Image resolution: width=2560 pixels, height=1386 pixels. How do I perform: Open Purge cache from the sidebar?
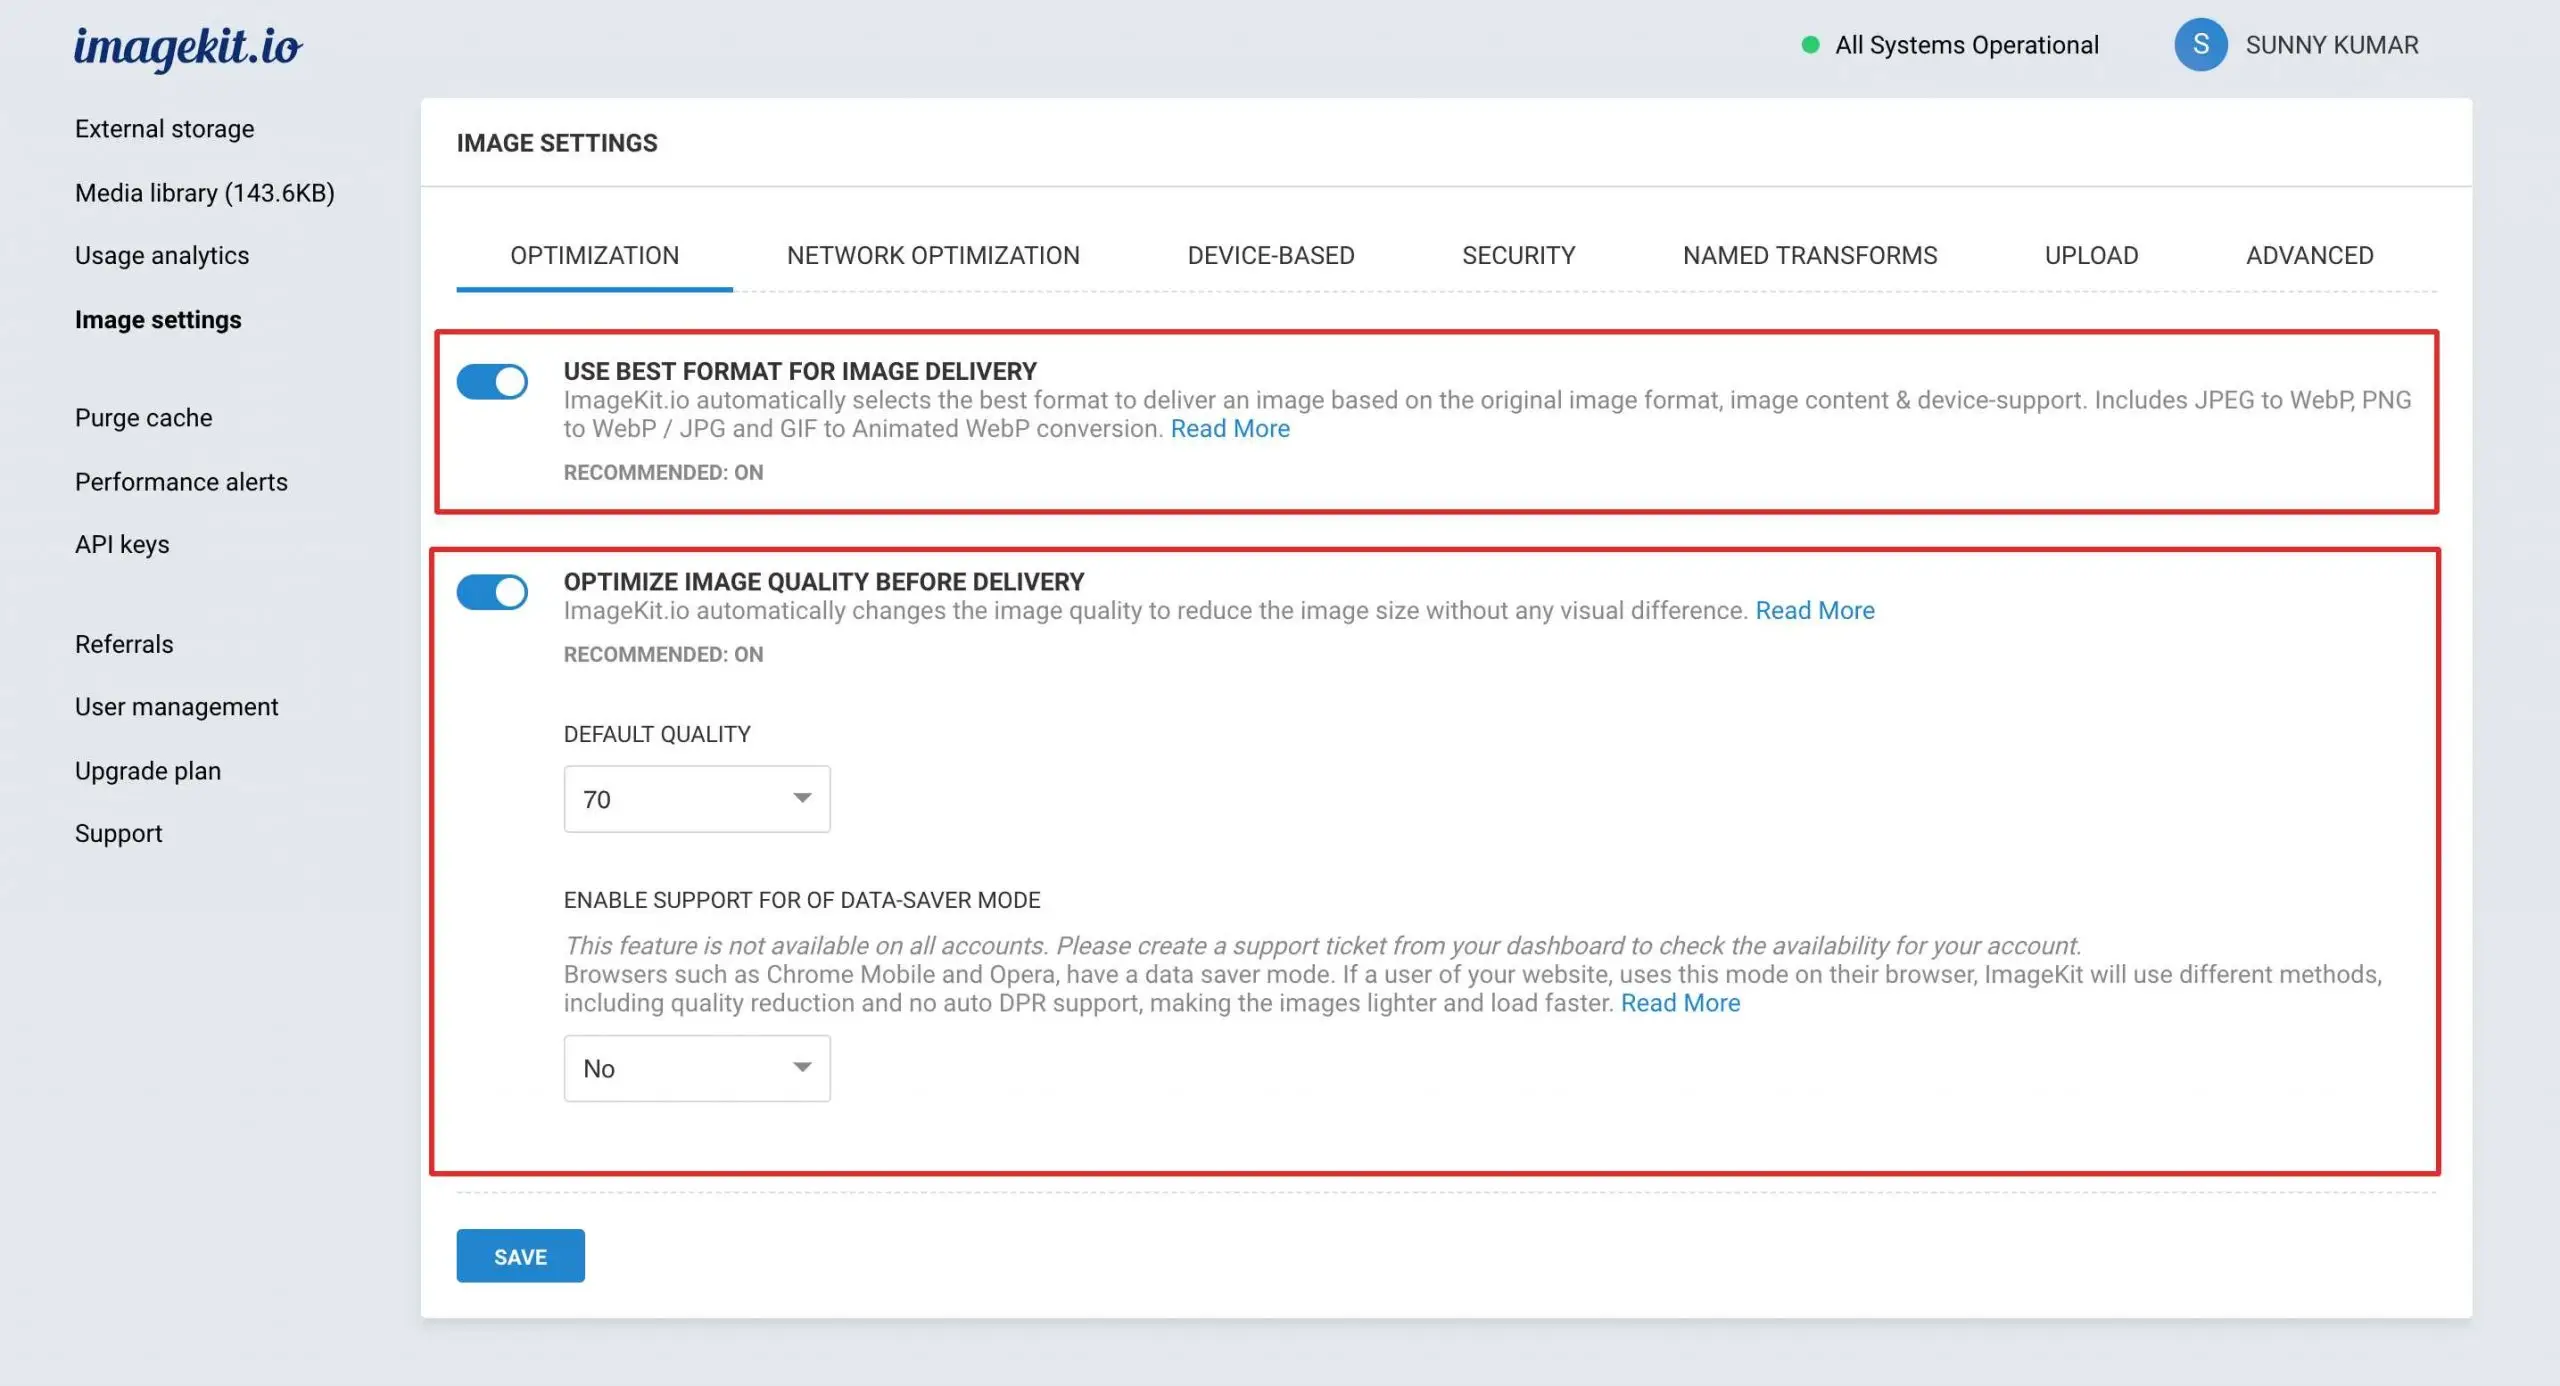point(142,417)
